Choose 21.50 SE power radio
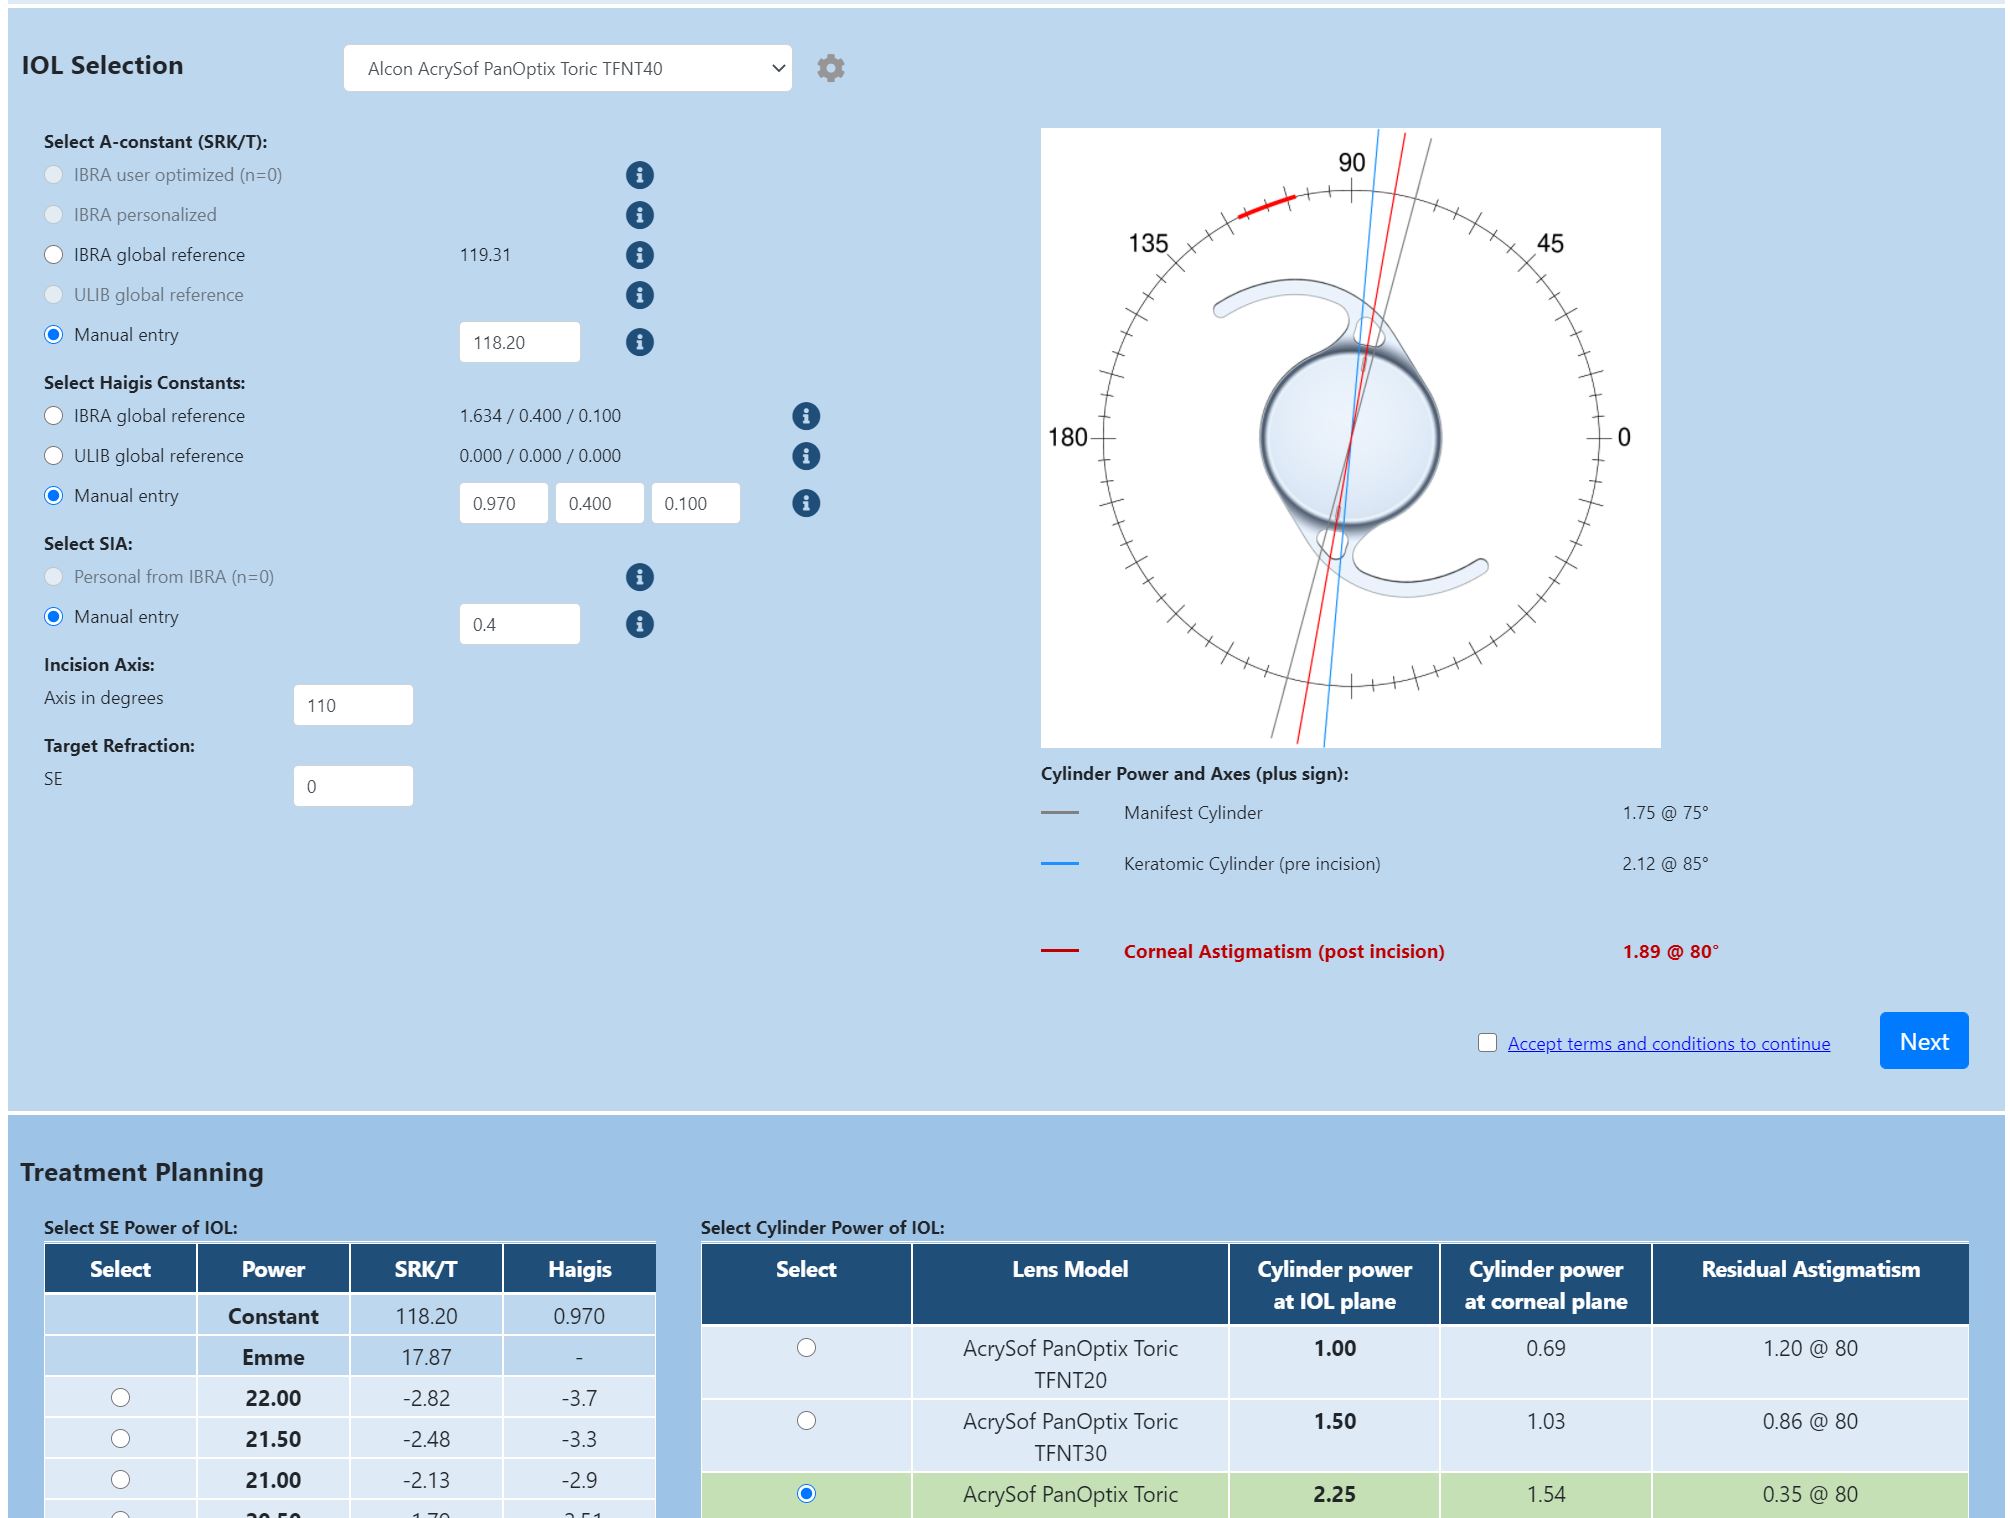The height and width of the screenshot is (1518, 2010). point(121,1438)
